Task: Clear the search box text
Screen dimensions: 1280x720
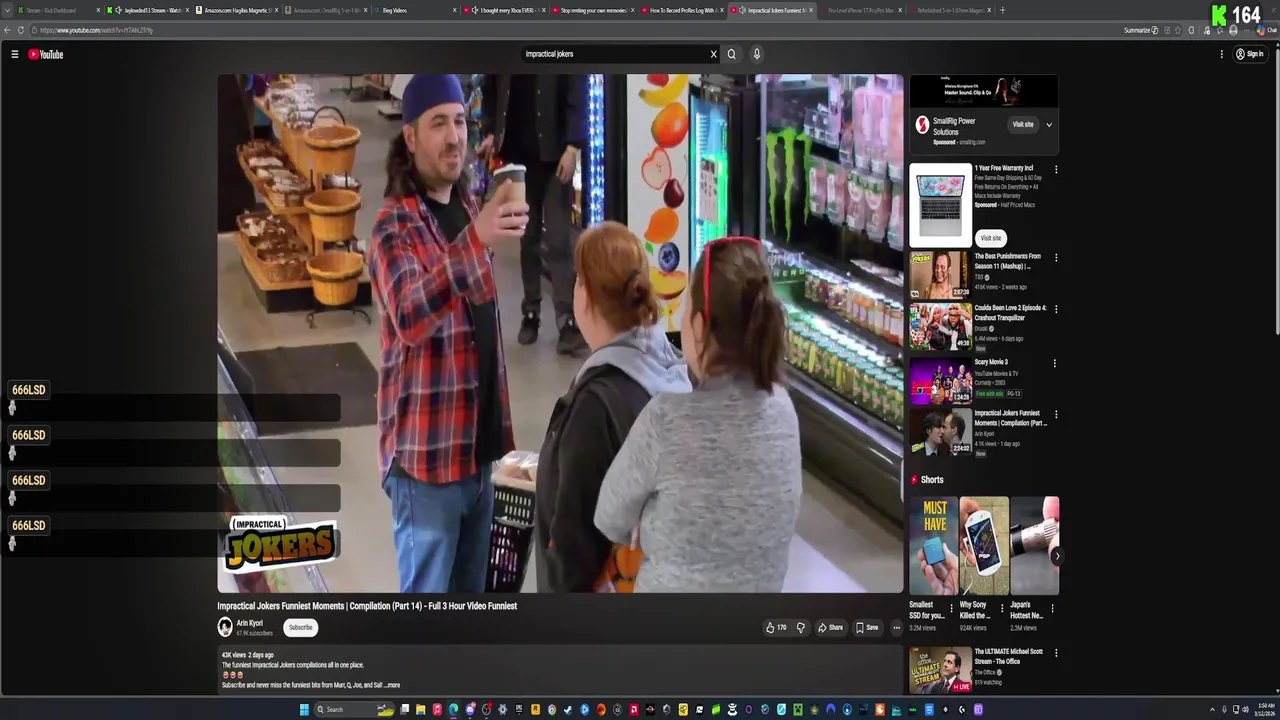Action: click(713, 54)
